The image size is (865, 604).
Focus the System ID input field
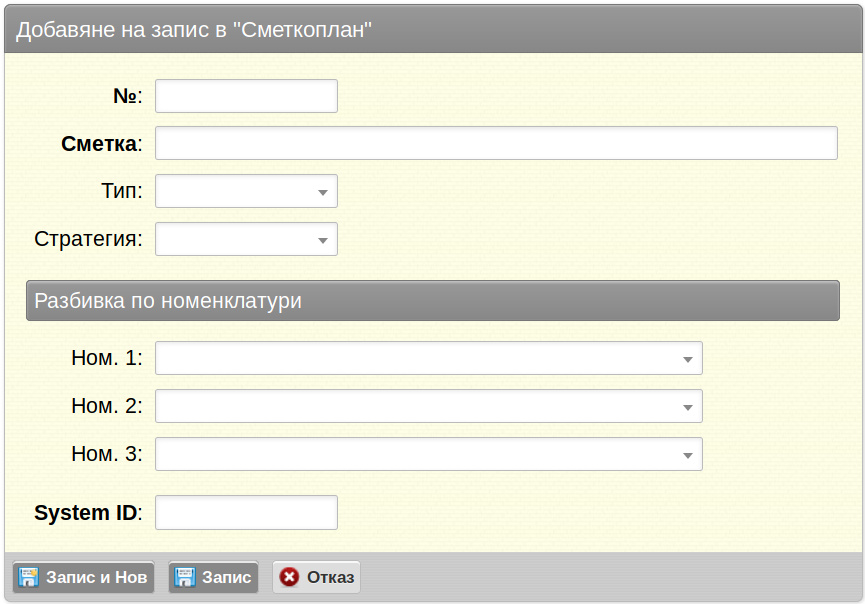coord(247,512)
